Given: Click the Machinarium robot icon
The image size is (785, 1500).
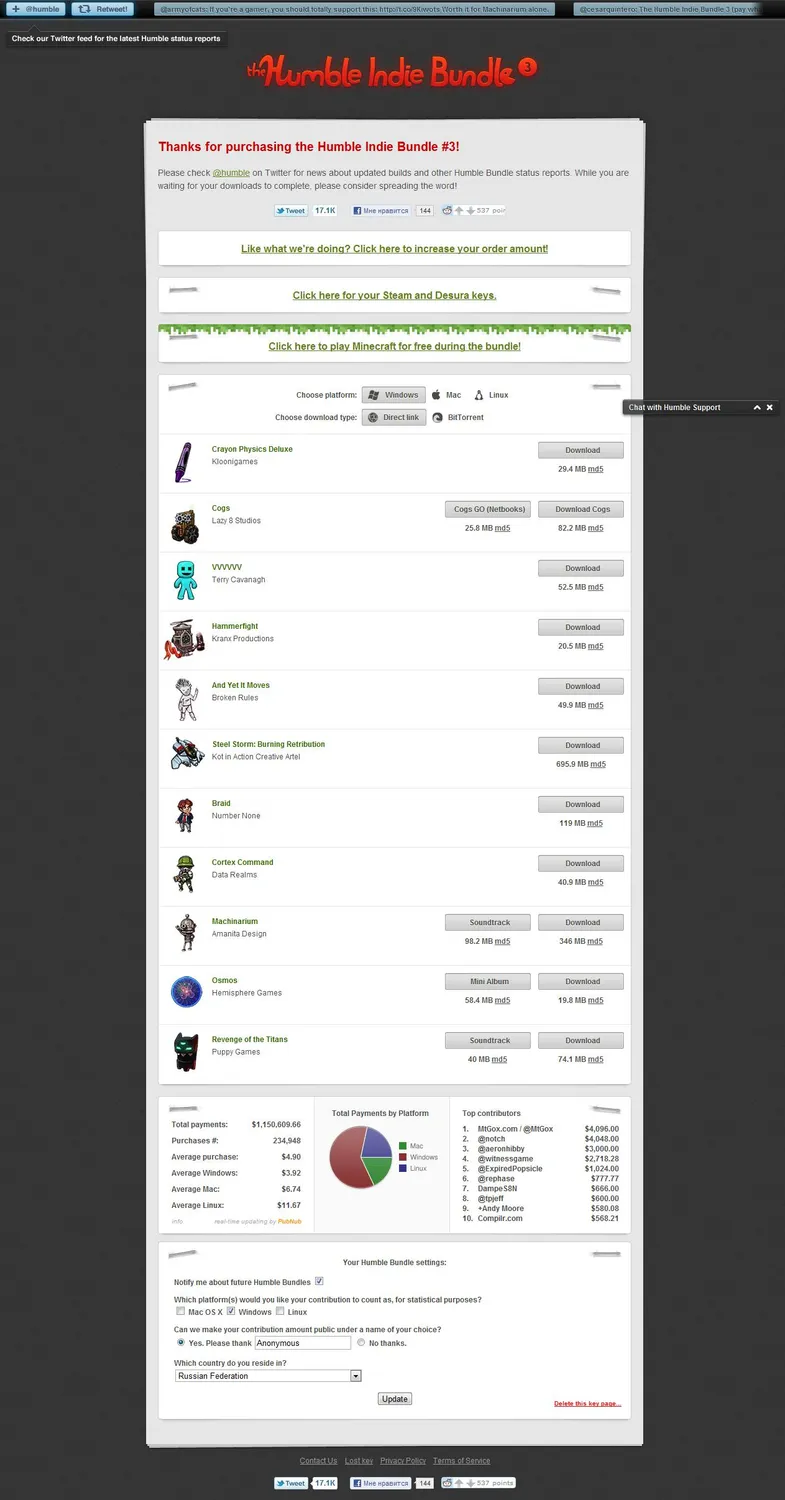Looking at the screenshot, I should coord(184,933).
